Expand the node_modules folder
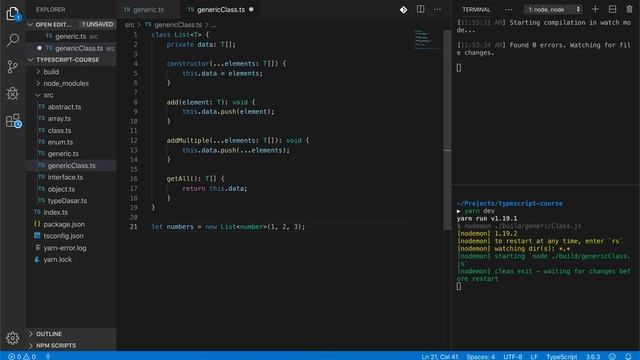Viewport: 640px width, 360px height. pyautogui.click(x=66, y=83)
